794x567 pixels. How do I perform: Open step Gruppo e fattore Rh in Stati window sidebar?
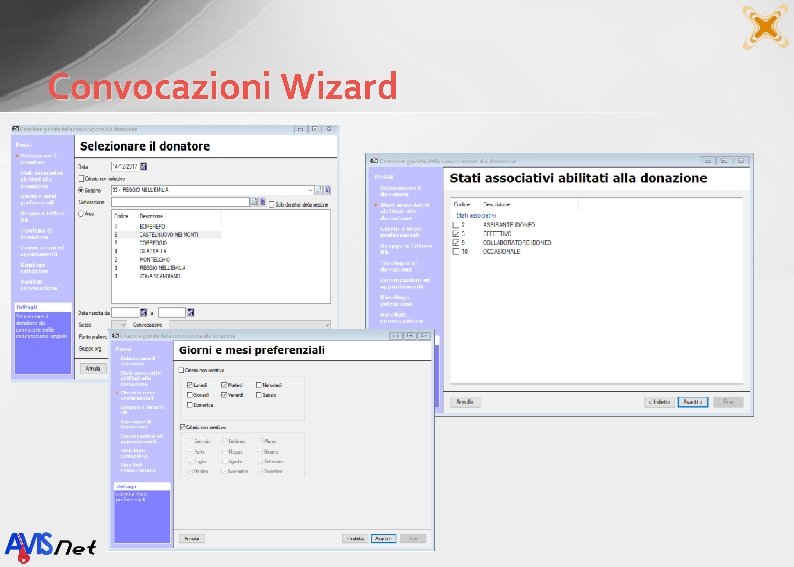pos(406,249)
